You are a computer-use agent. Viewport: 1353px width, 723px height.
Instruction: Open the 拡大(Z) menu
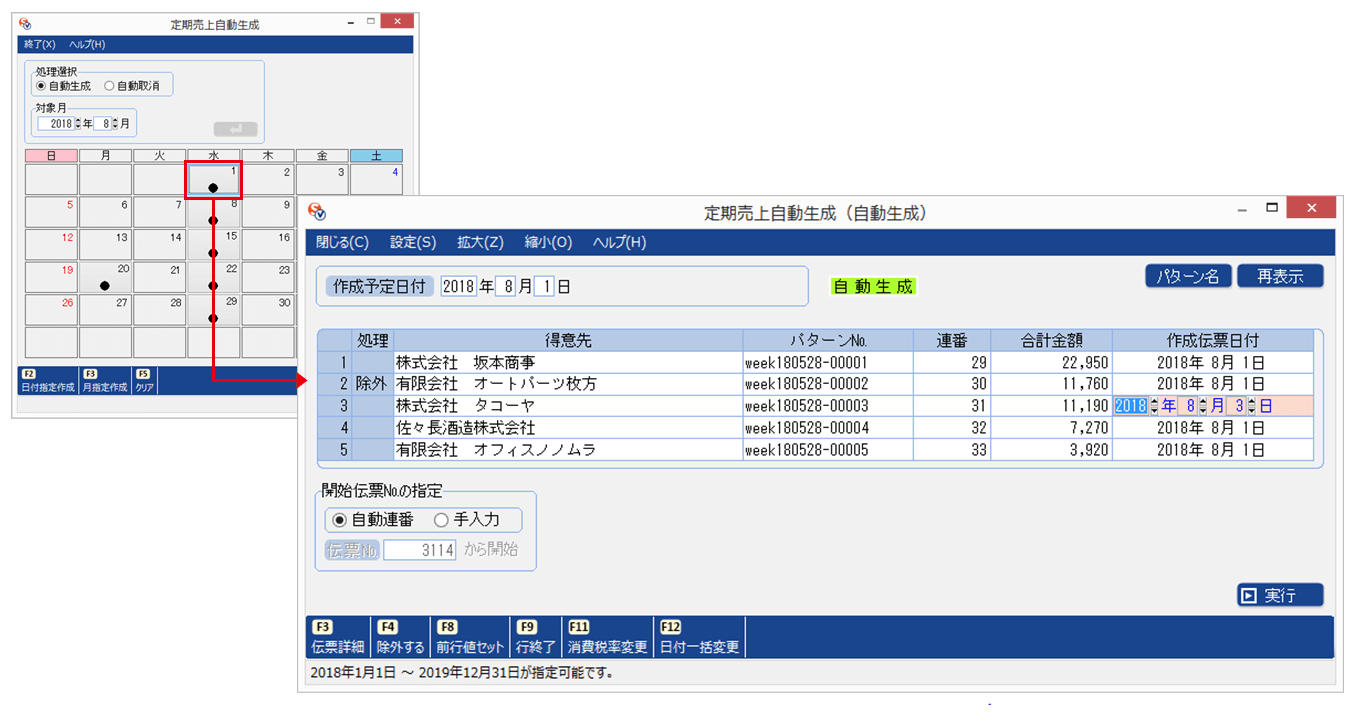(x=480, y=242)
